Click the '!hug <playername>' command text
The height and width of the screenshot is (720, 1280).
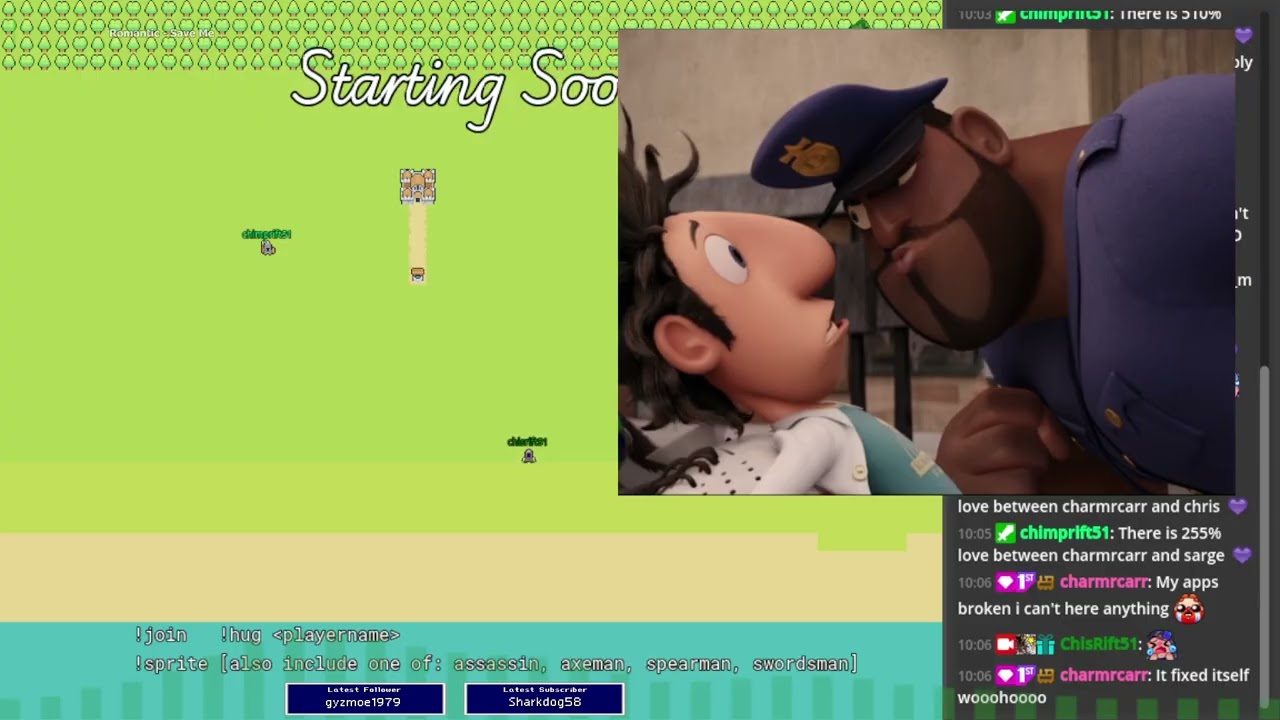(309, 635)
